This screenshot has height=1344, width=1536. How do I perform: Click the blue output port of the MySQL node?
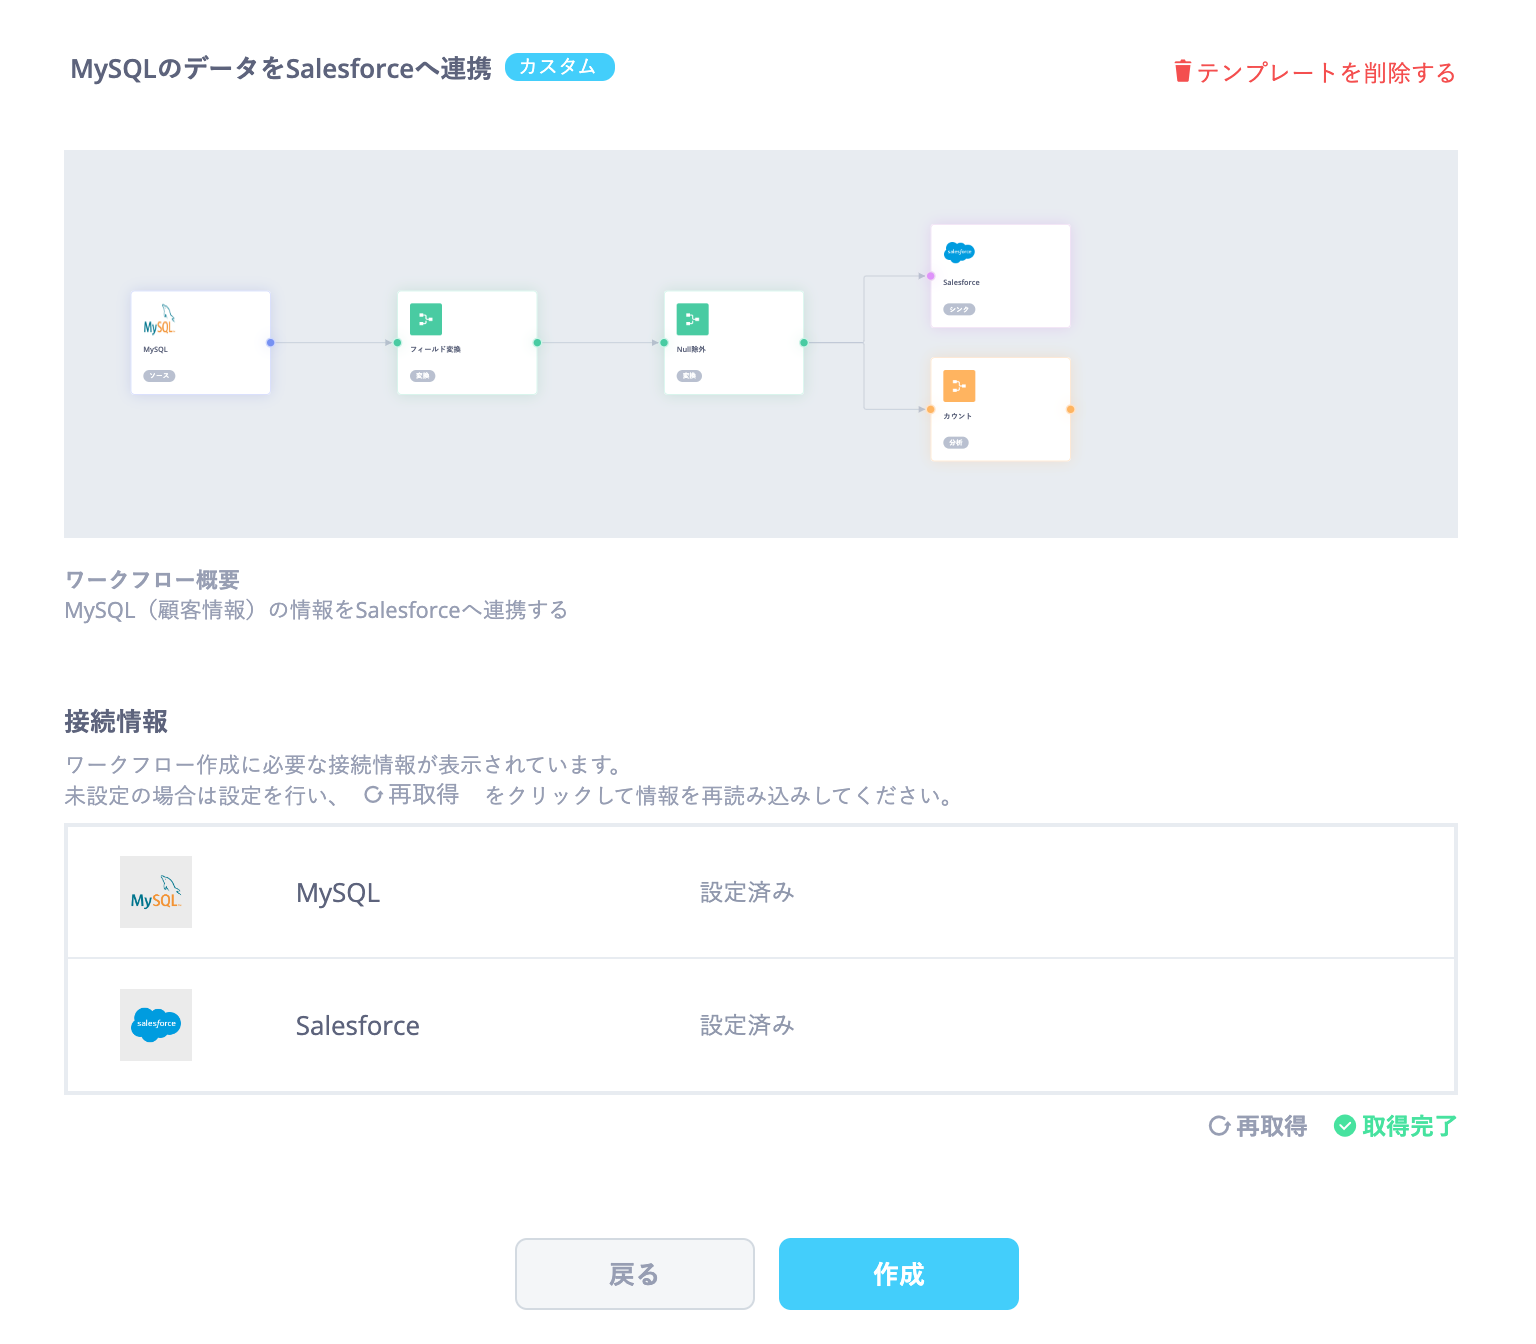click(x=270, y=343)
